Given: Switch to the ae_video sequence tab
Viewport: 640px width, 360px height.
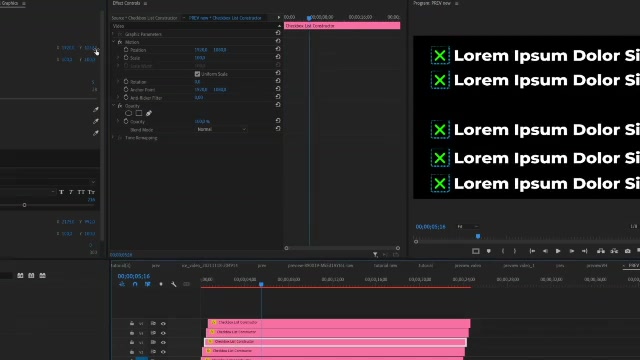Looking at the screenshot, I should [x=209, y=265].
